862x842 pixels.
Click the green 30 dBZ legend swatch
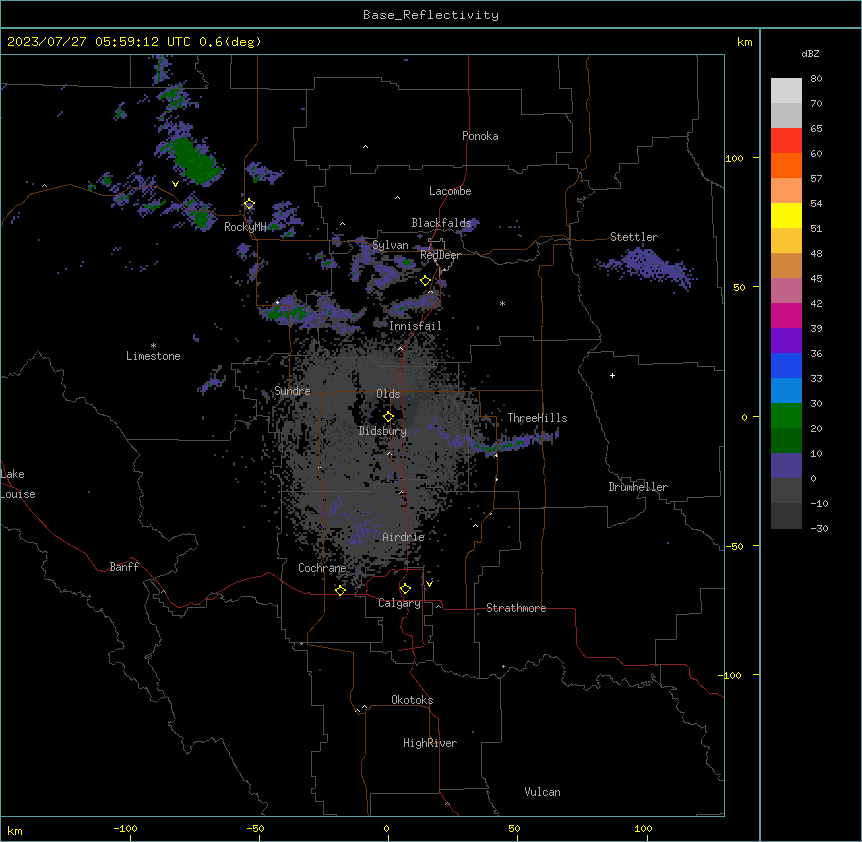[786, 416]
